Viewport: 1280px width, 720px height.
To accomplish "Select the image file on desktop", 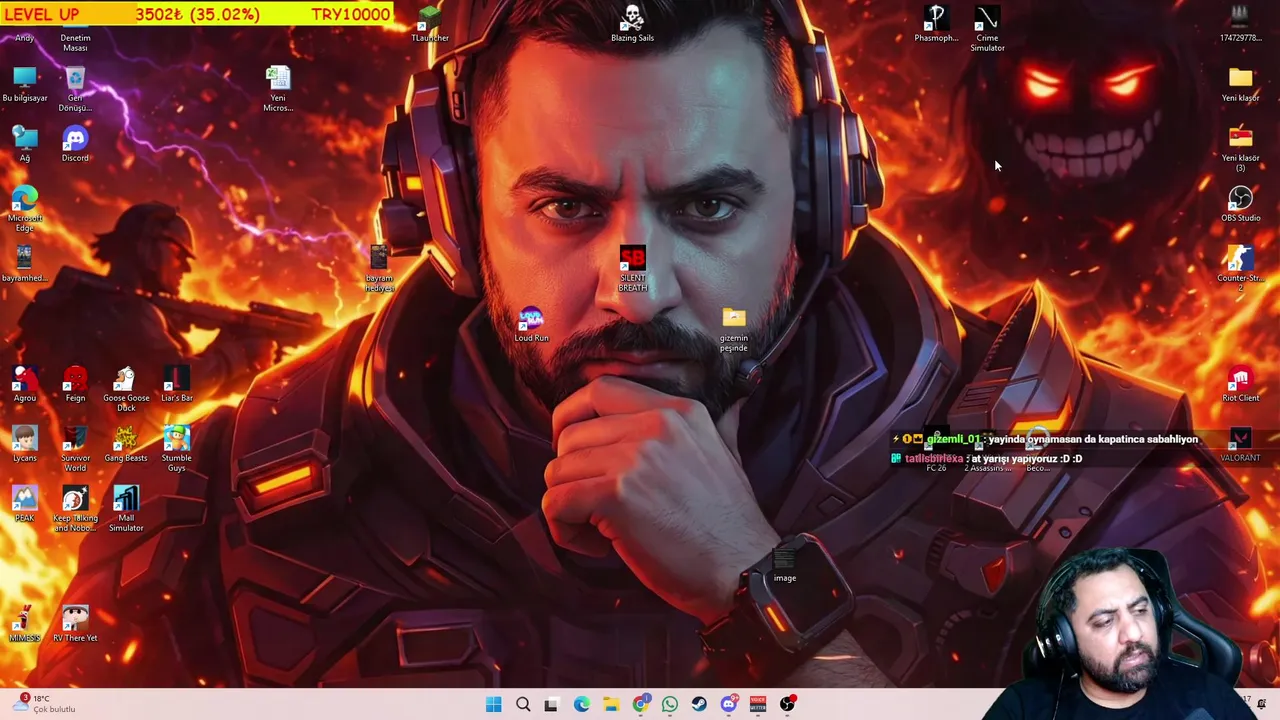I will tap(784, 564).
